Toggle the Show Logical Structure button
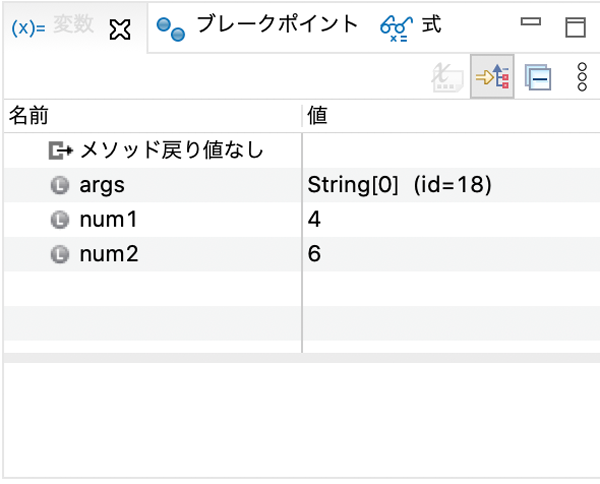The image size is (600, 484). 492,77
